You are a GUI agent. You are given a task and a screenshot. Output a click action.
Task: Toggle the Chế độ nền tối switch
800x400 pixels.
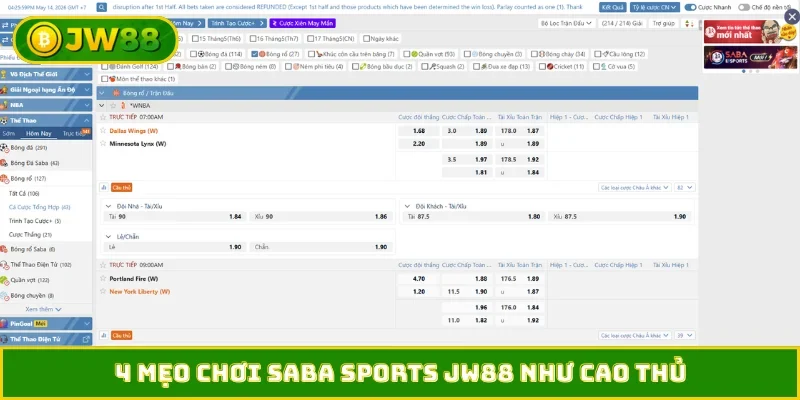pyautogui.click(x=743, y=7)
